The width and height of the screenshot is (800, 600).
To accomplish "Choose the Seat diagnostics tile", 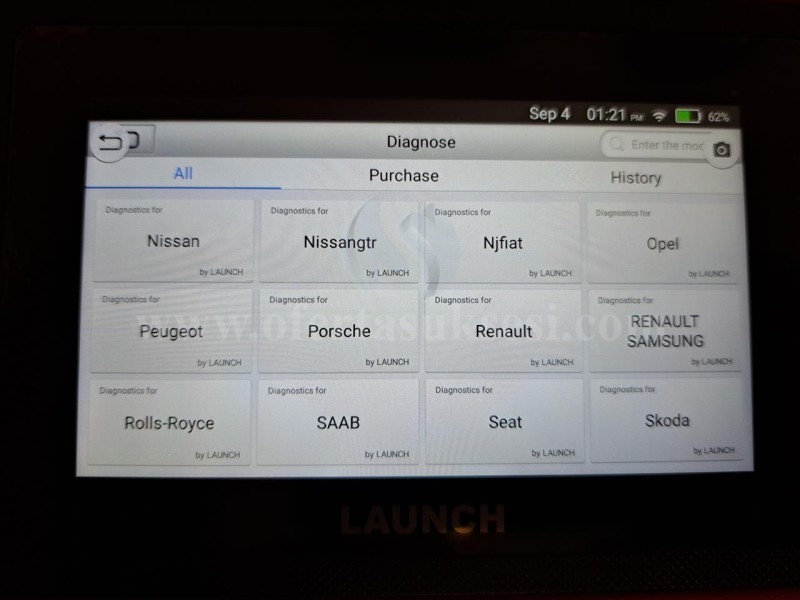I will point(505,421).
